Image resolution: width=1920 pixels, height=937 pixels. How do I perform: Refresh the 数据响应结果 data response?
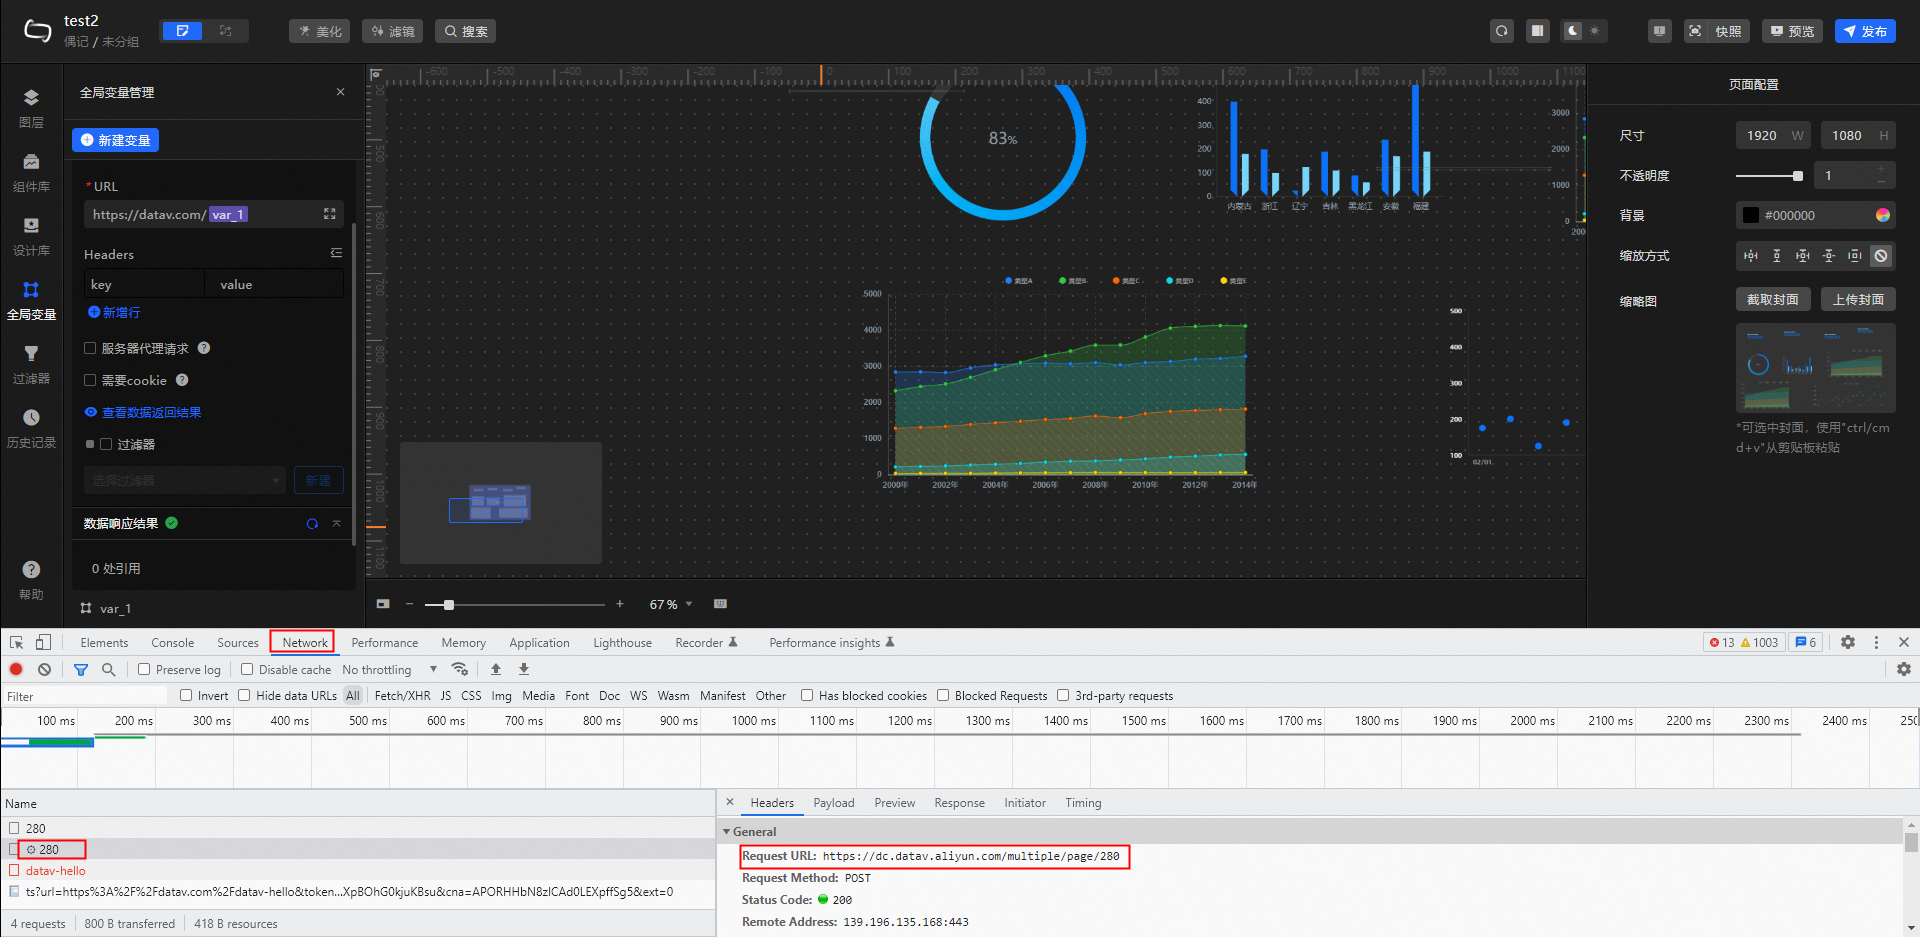(312, 524)
